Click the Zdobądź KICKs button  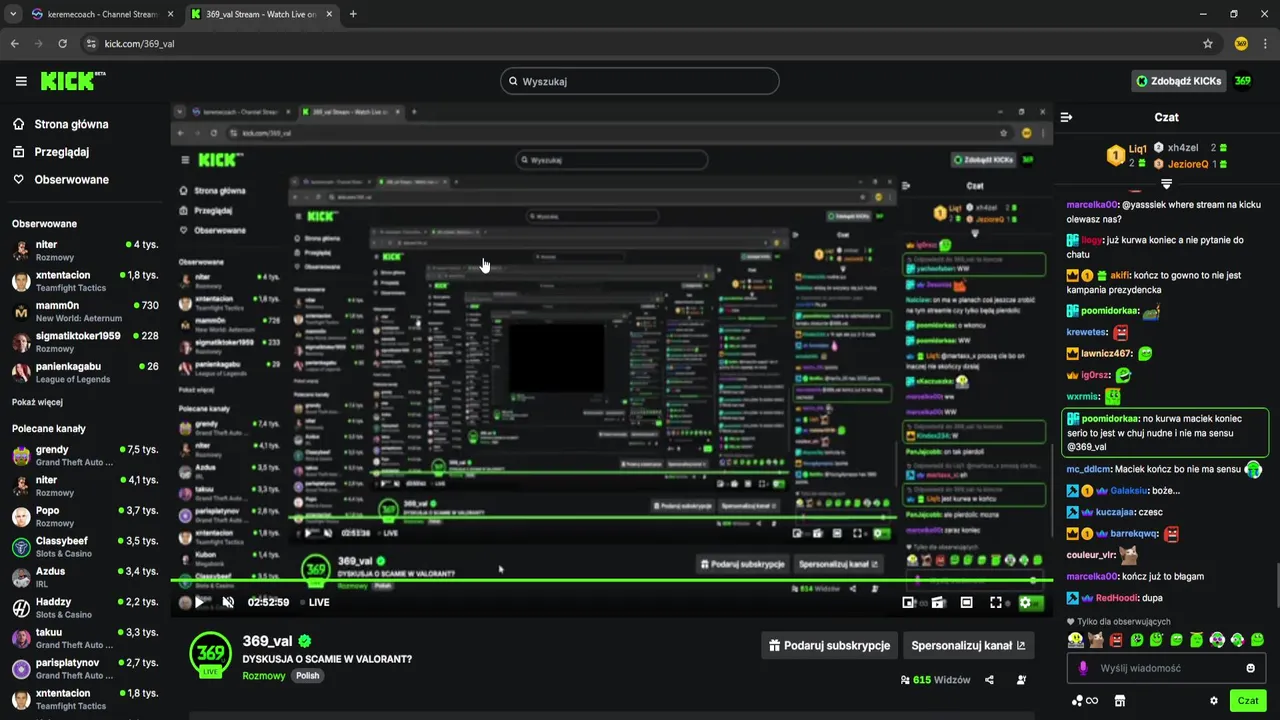tap(1180, 81)
